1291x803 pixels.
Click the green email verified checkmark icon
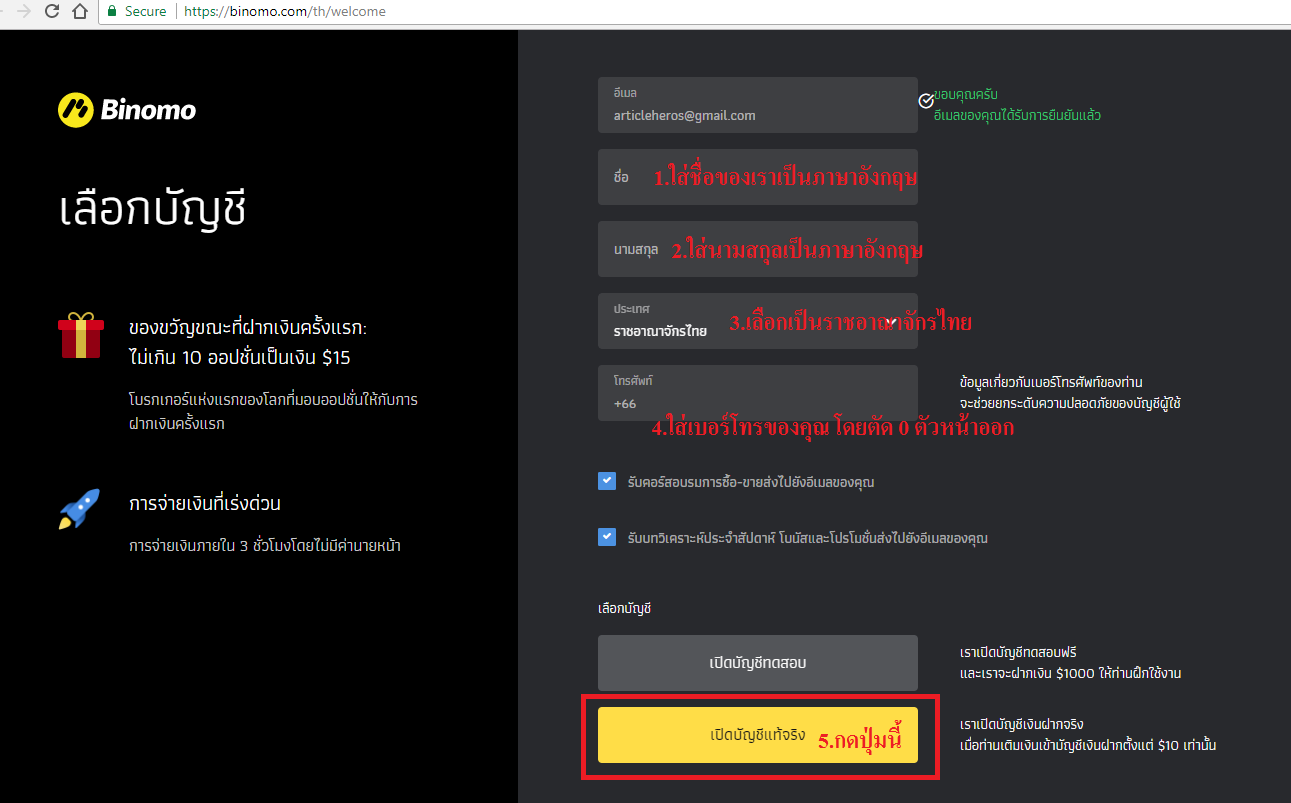pos(926,100)
